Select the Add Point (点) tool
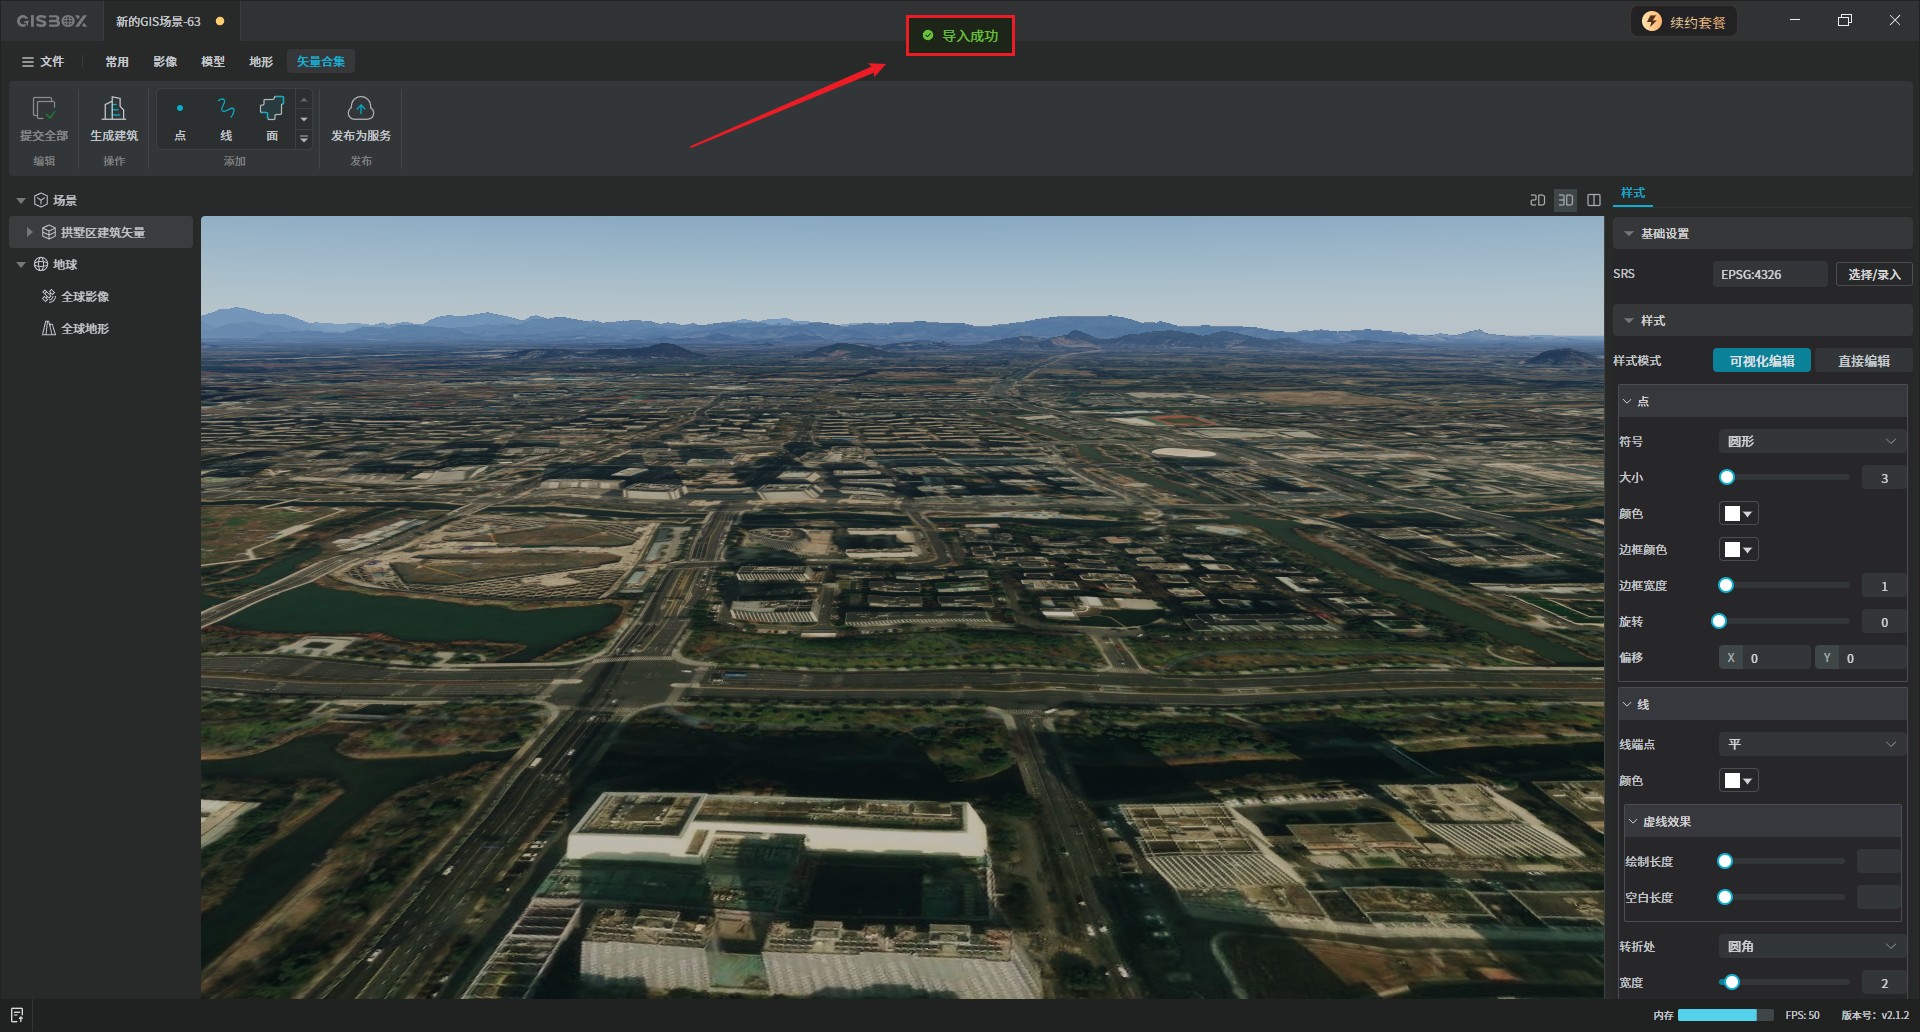 (x=180, y=109)
